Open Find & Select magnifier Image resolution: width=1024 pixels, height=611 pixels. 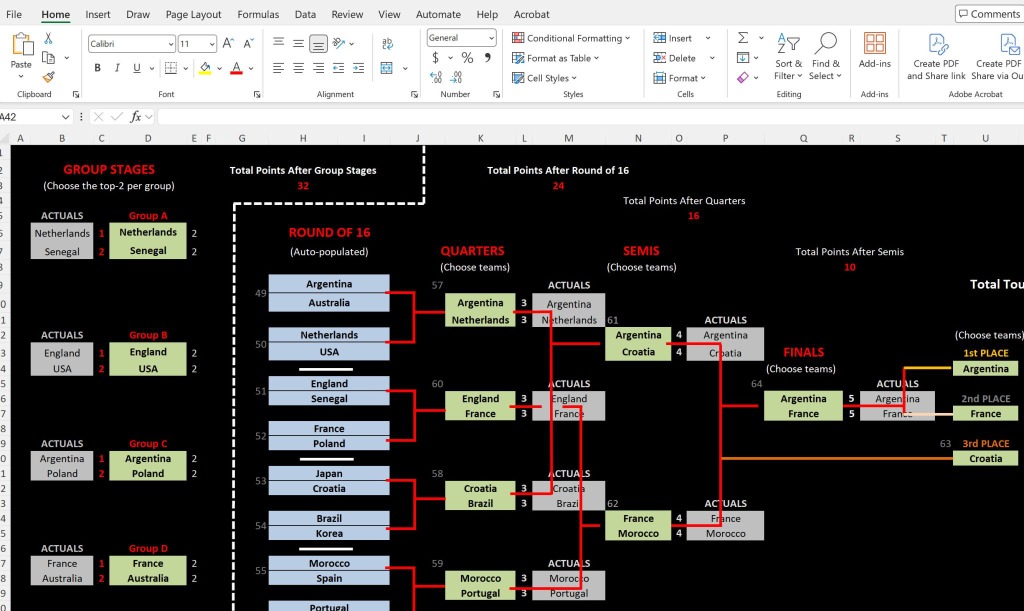click(825, 56)
